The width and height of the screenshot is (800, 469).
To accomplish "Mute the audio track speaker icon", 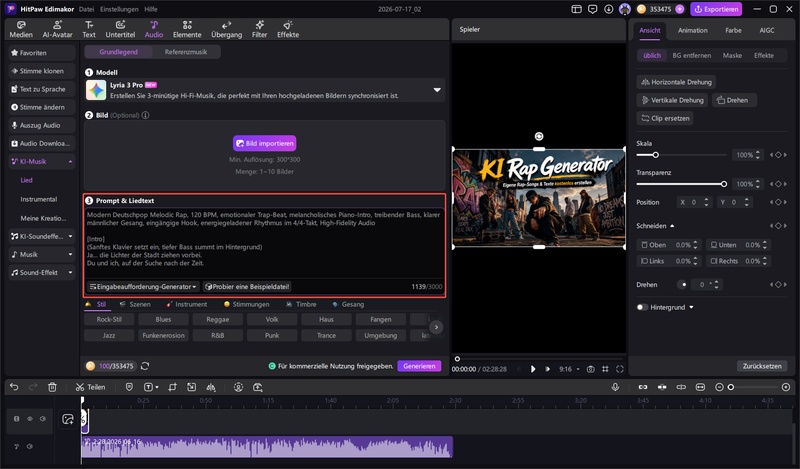I will [30, 447].
